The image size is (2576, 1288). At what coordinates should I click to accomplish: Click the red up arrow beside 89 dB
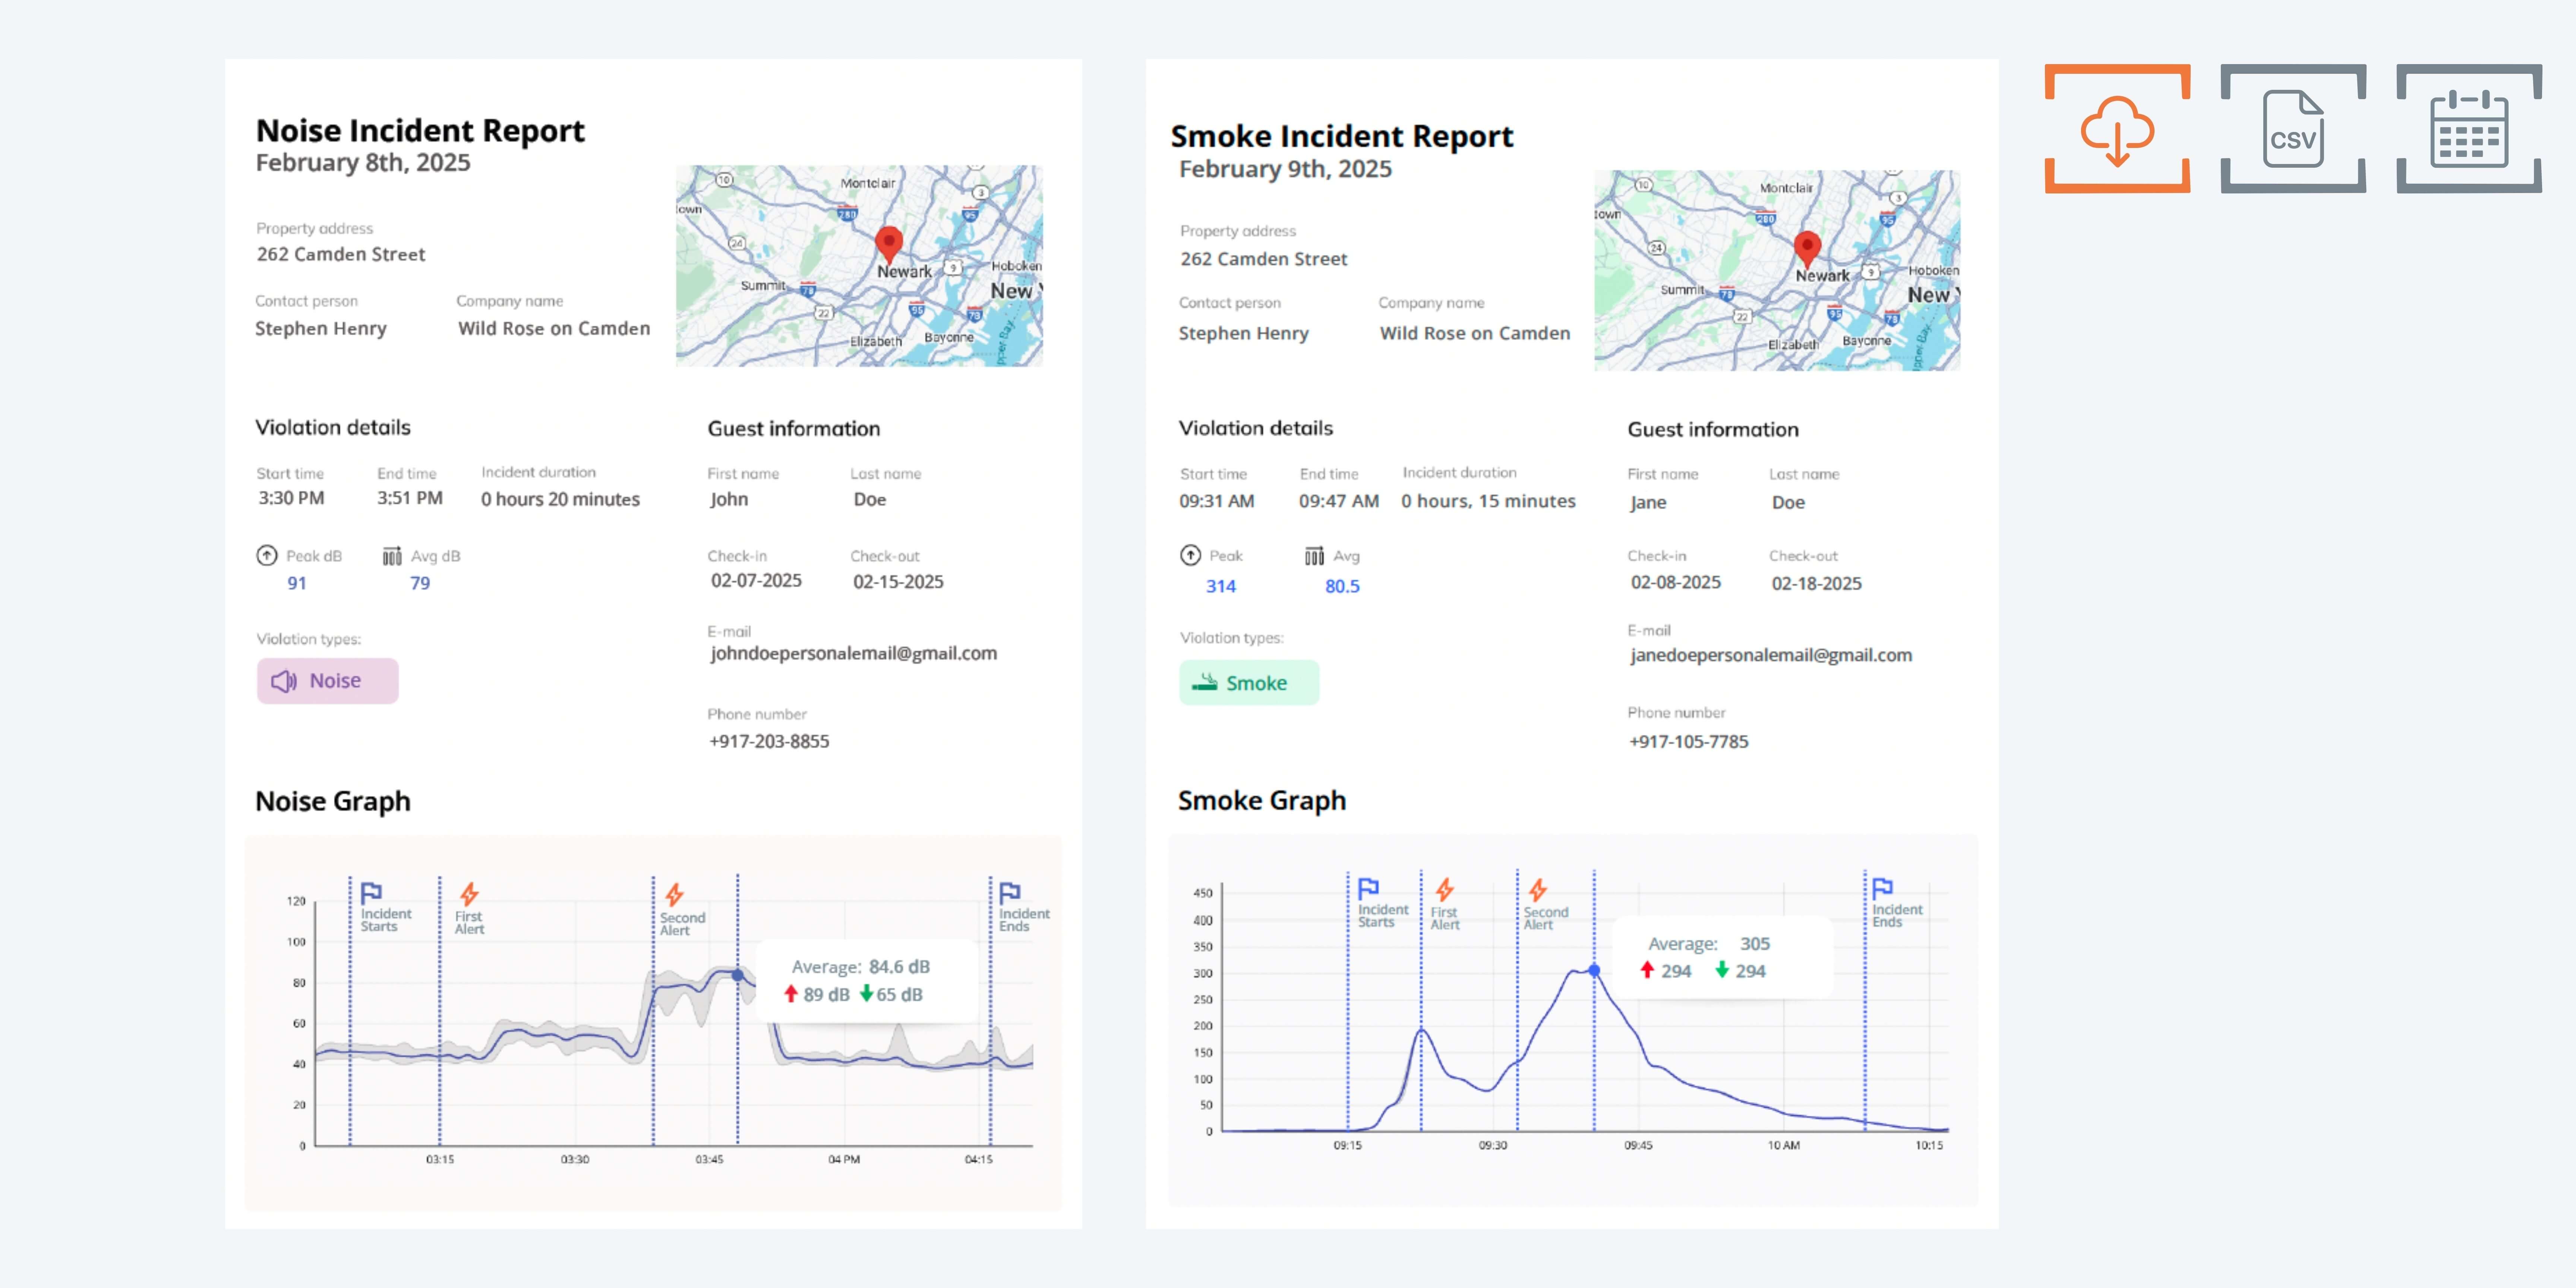click(790, 994)
